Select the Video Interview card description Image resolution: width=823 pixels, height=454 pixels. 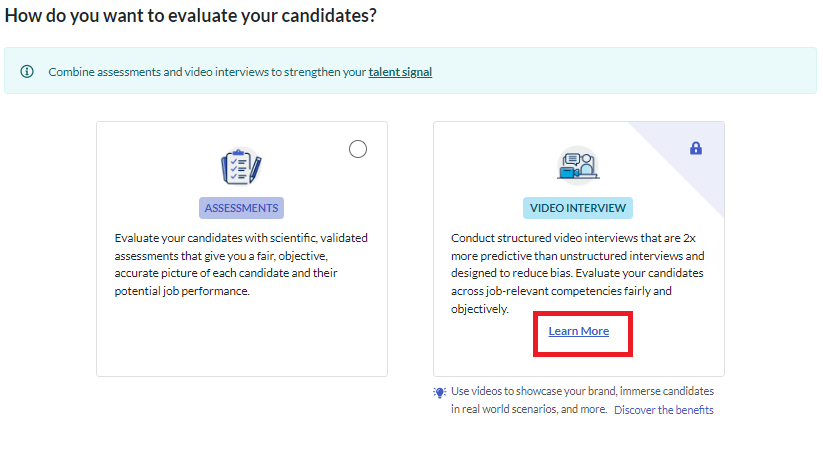point(578,273)
